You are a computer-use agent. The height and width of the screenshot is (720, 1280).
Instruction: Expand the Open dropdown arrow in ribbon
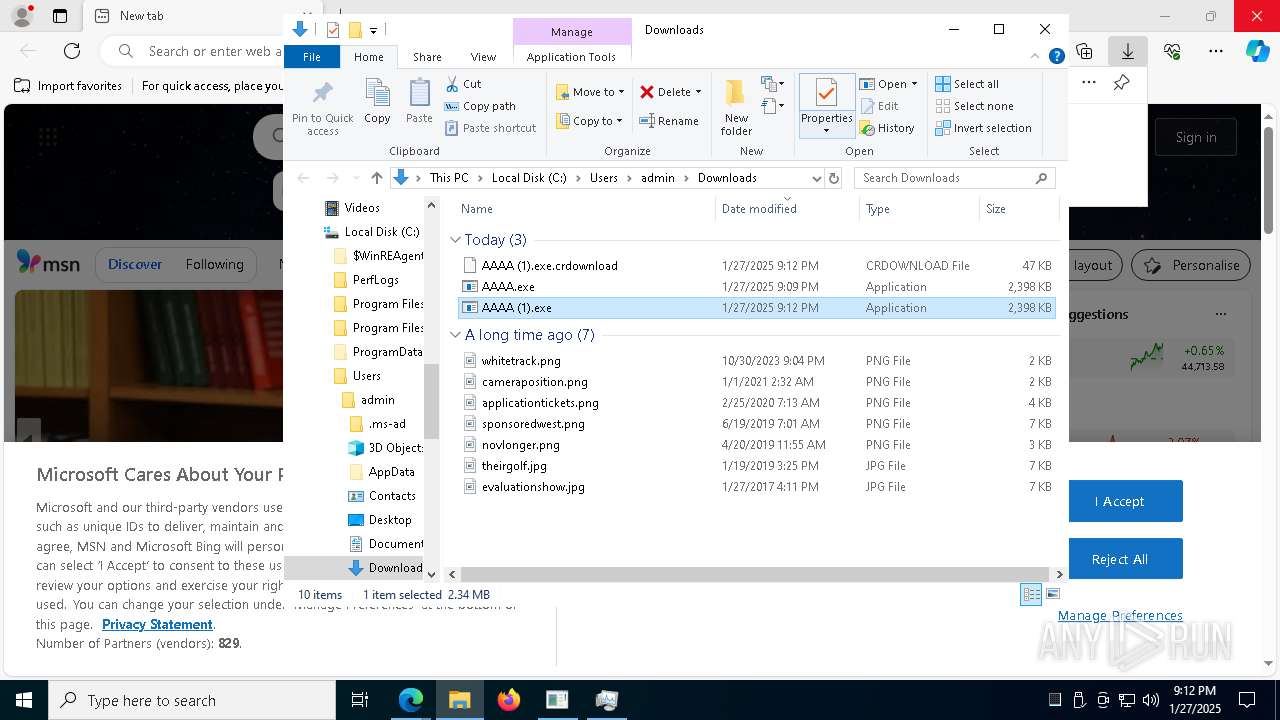tap(914, 84)
